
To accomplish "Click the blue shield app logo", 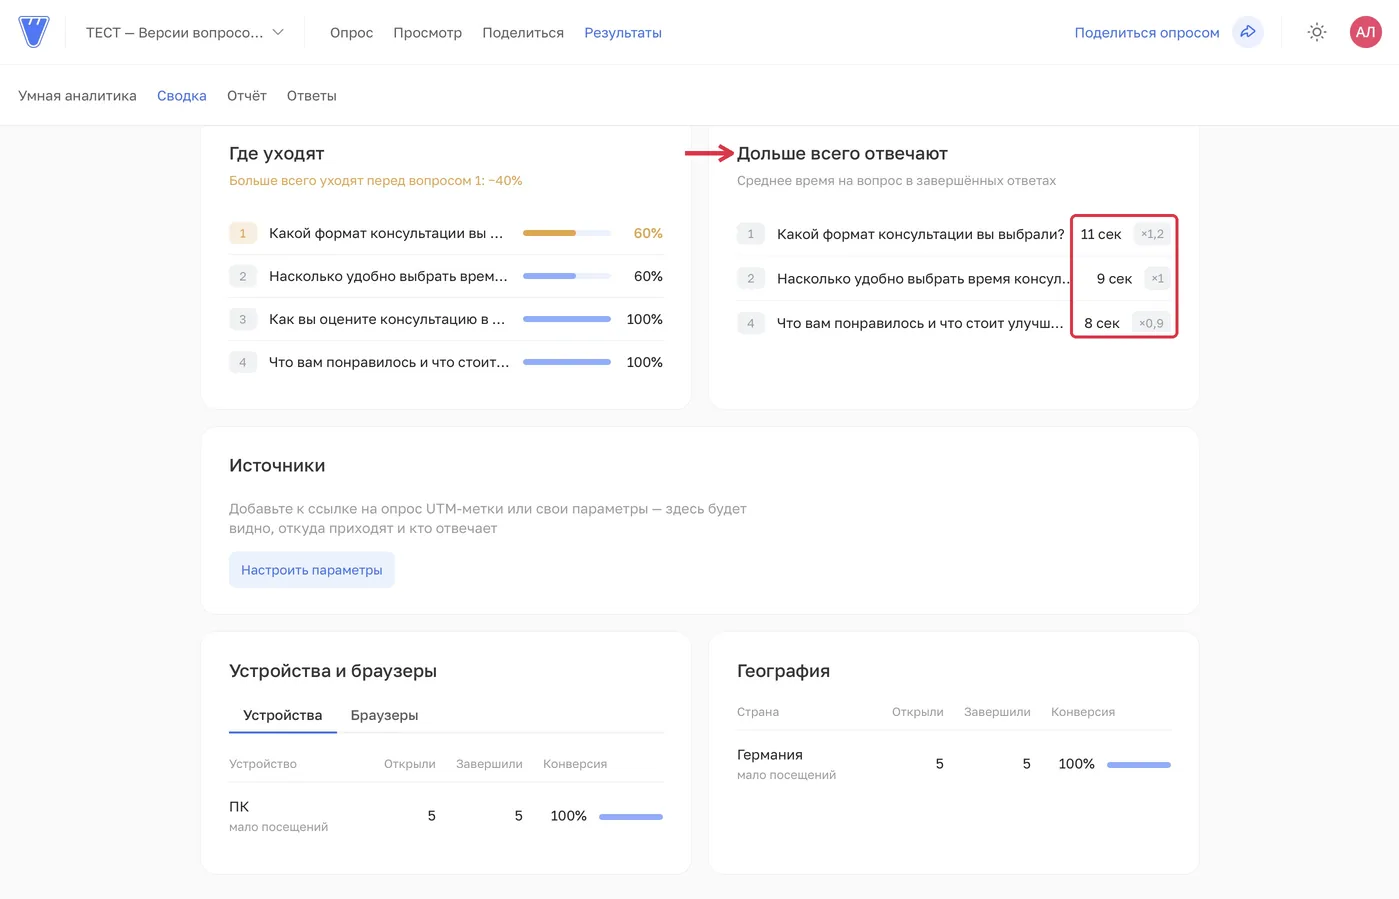I will coord(34,32).
